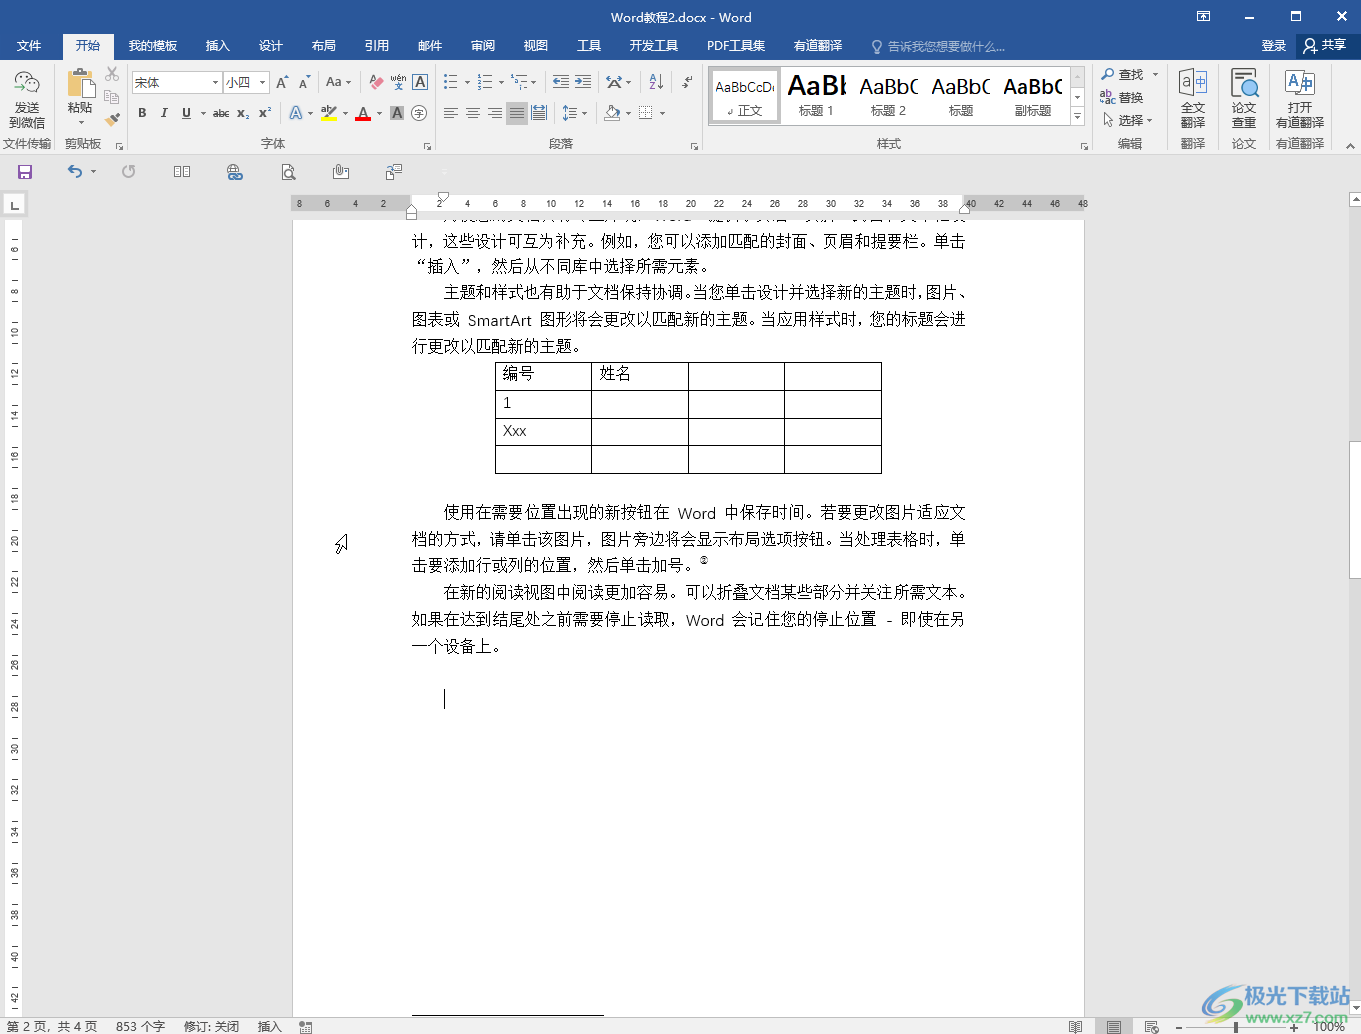1361x1034 pixels.
Task: Click 全文翻译 translate icon
Action: [1193, 99]
